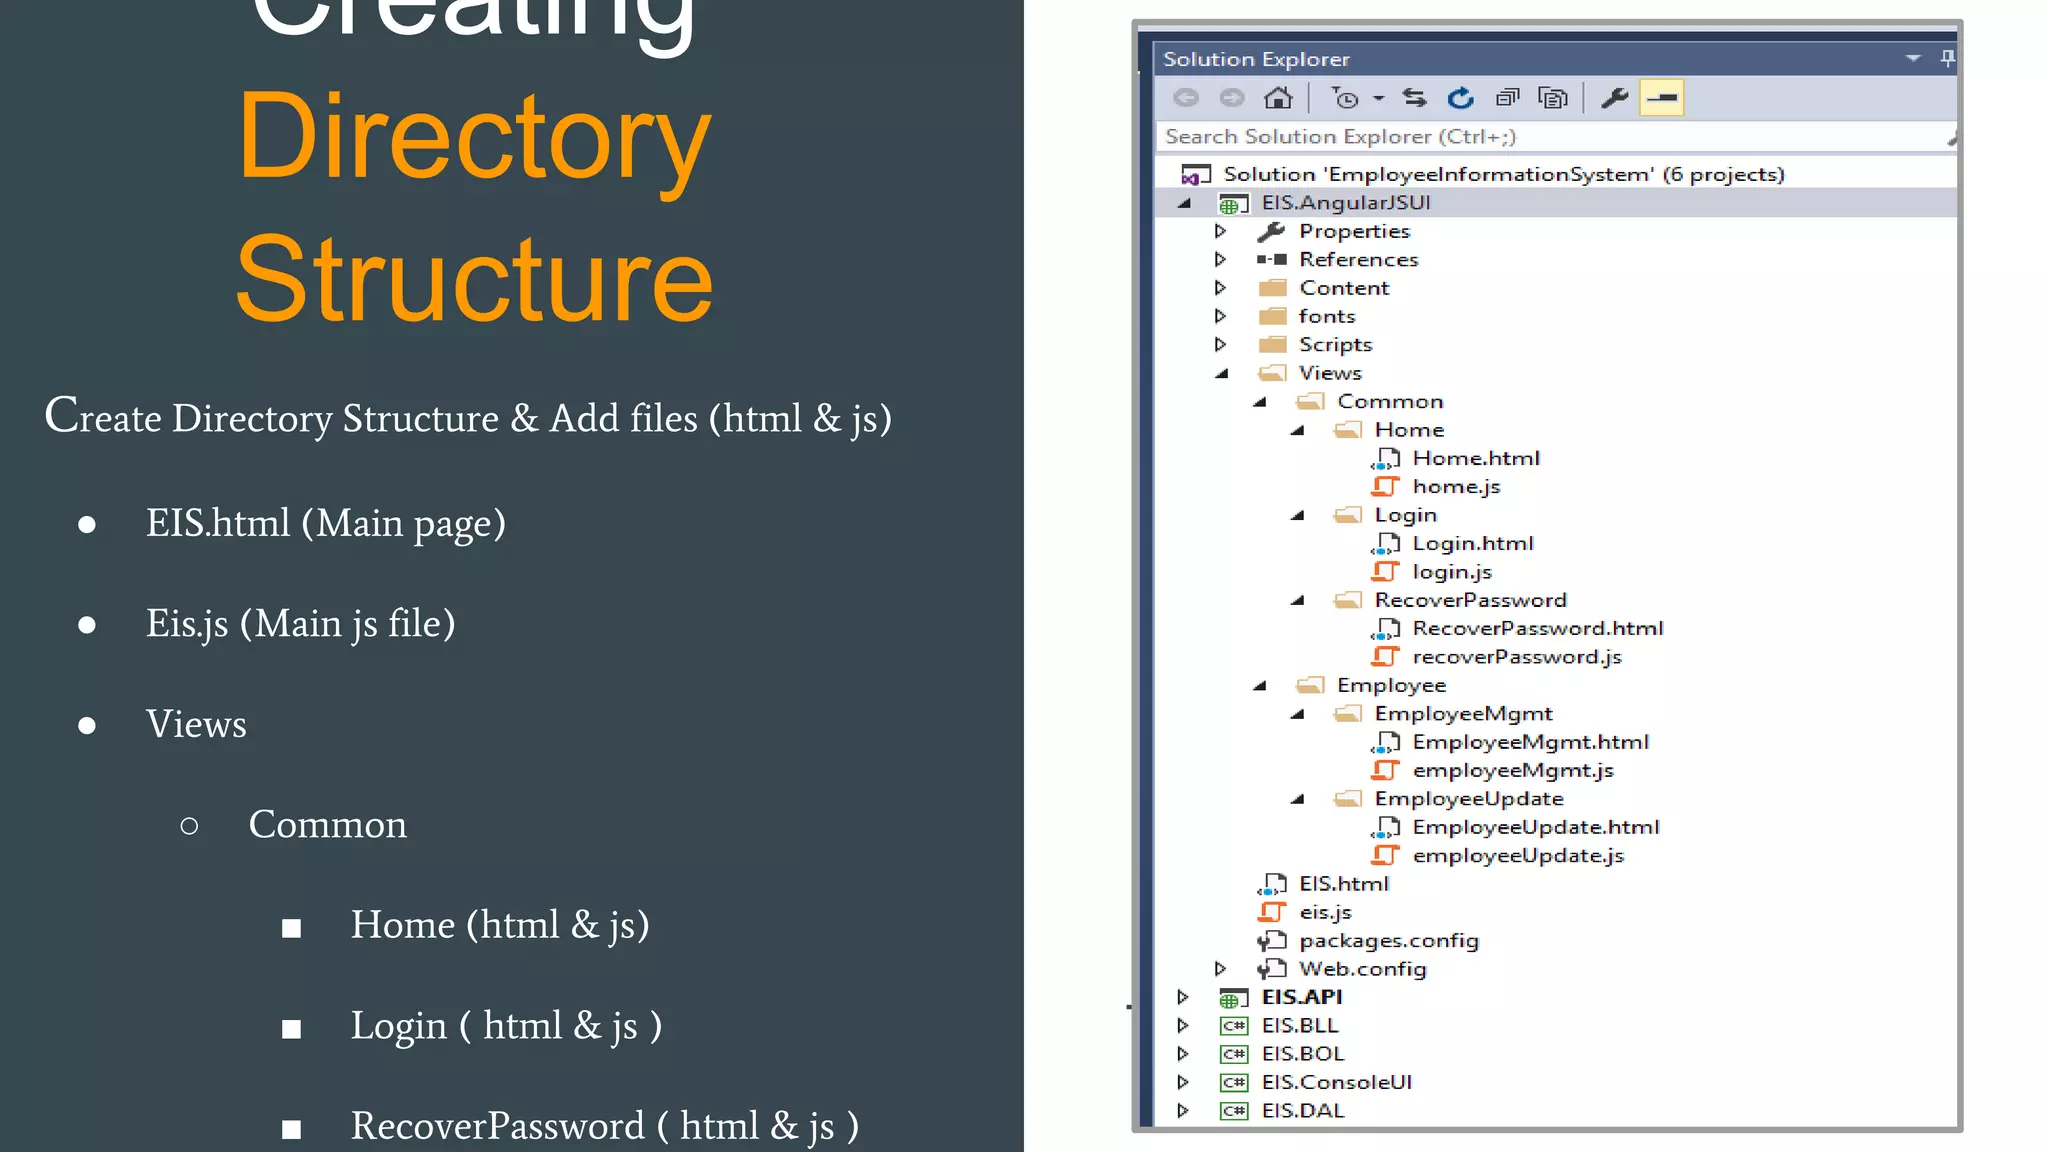The height and width of the screenshot is (1152, 2048).
Task: Collapse the Login folder arrow
Action: [x=1298, y=516]
